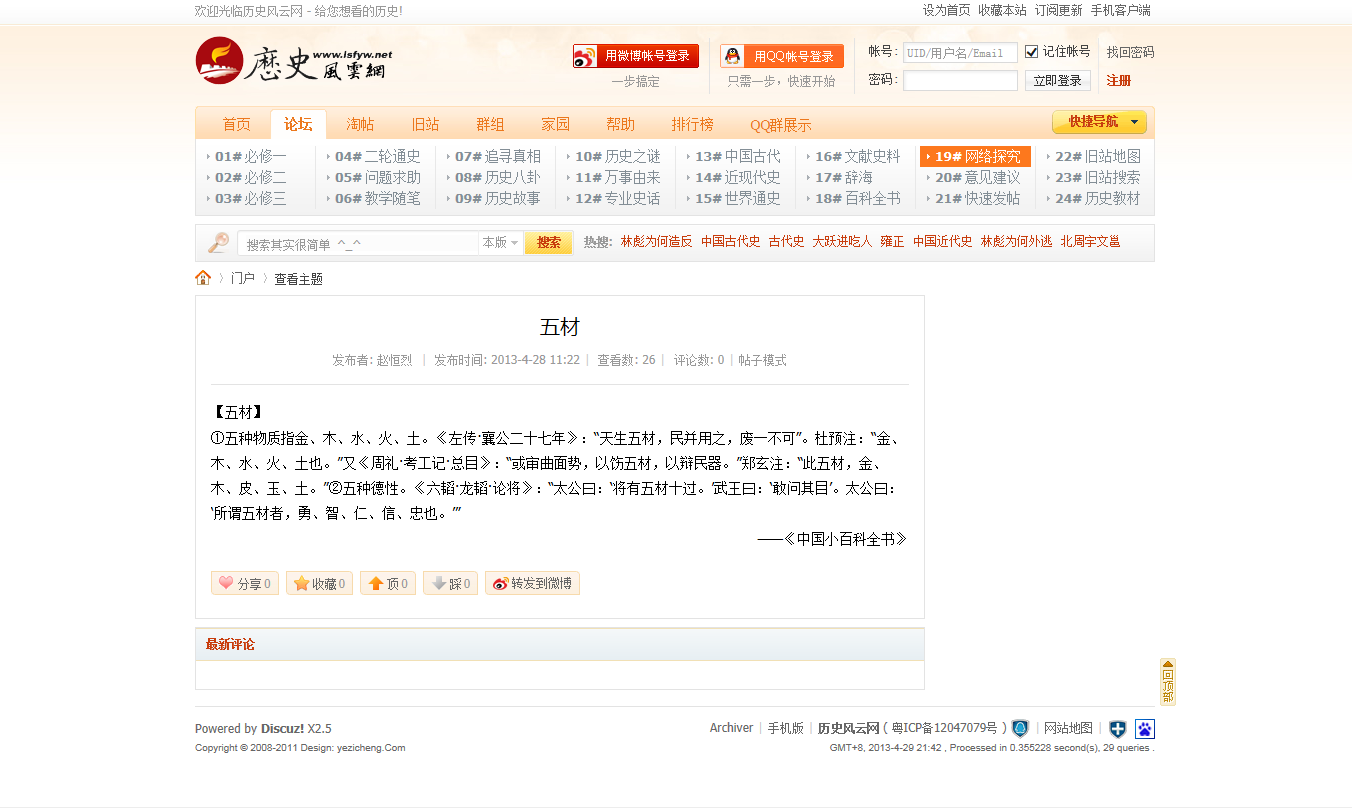
Task: Click the hot search term 林彪为何造反
Action: [656, 242]
